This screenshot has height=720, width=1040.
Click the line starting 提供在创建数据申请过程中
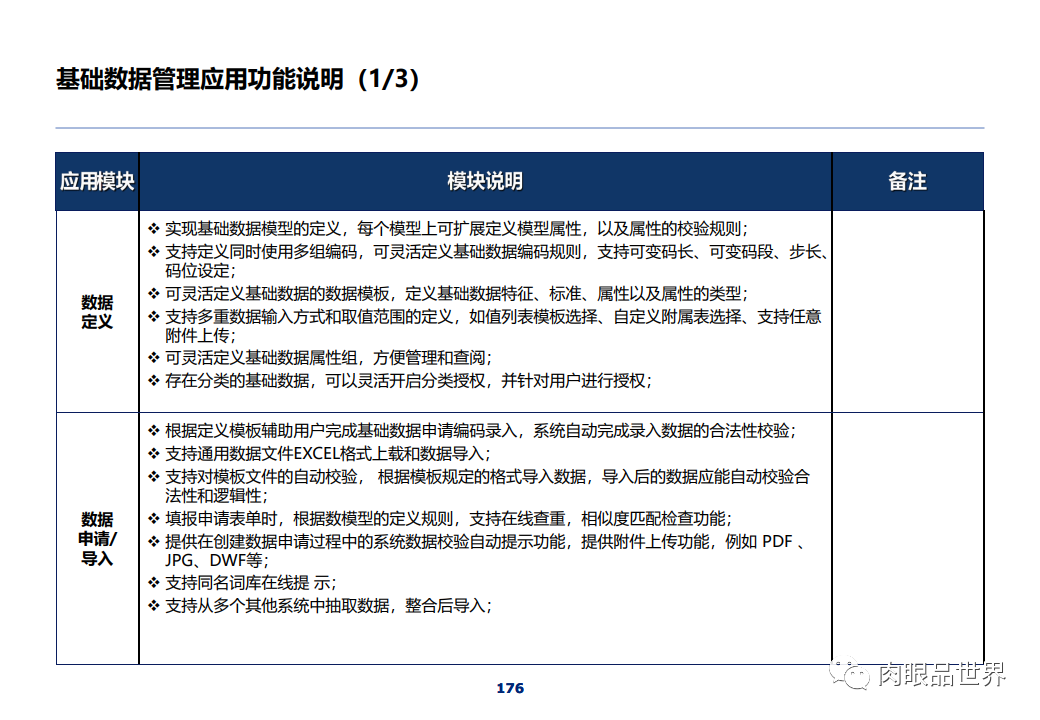(486, 542)
